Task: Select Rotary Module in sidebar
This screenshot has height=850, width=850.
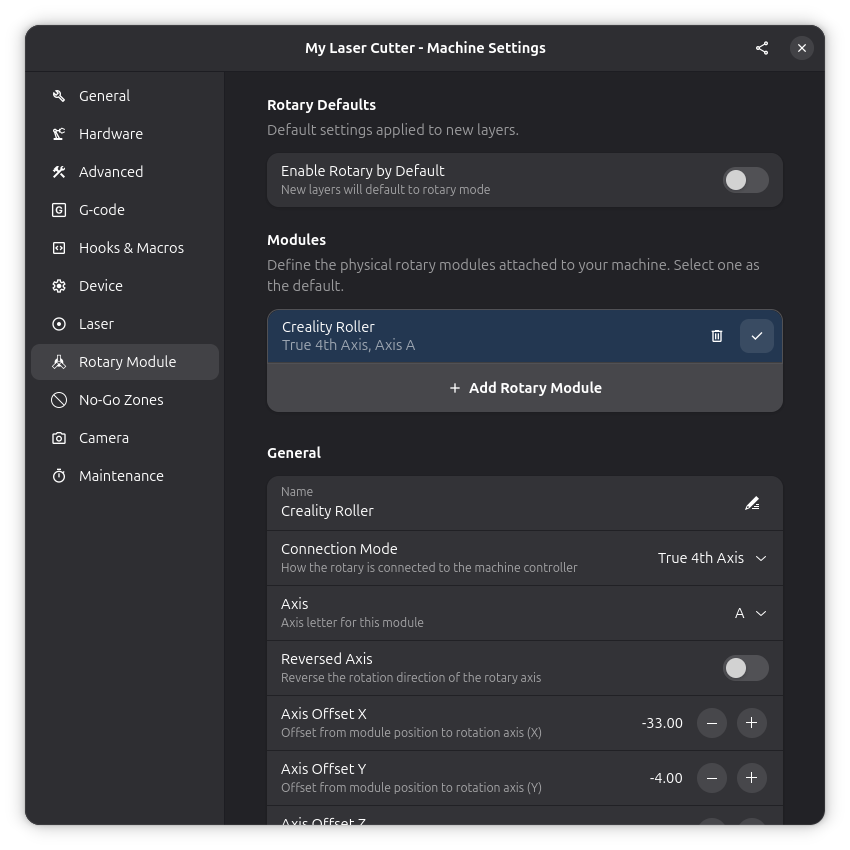Action: (125, 362)
